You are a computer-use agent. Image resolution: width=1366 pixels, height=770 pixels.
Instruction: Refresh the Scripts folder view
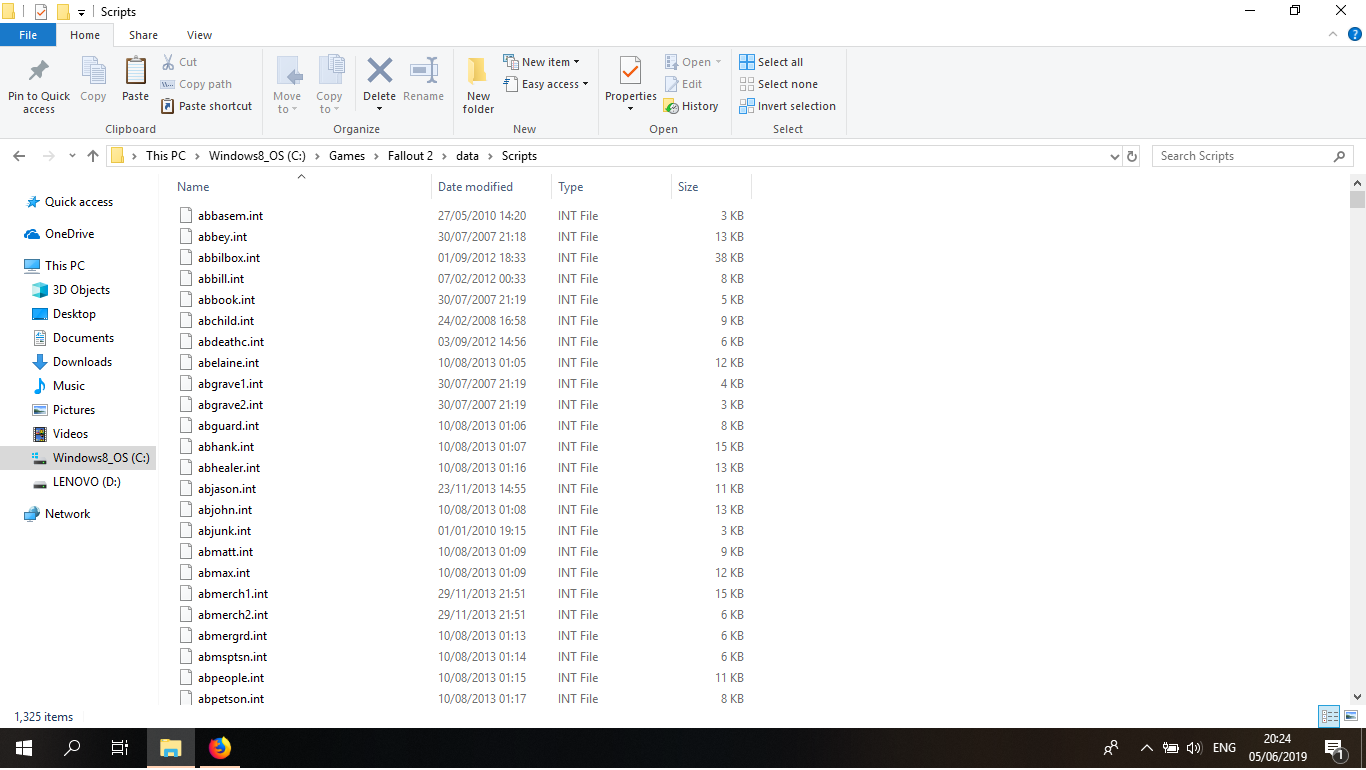click(1132, 156)
